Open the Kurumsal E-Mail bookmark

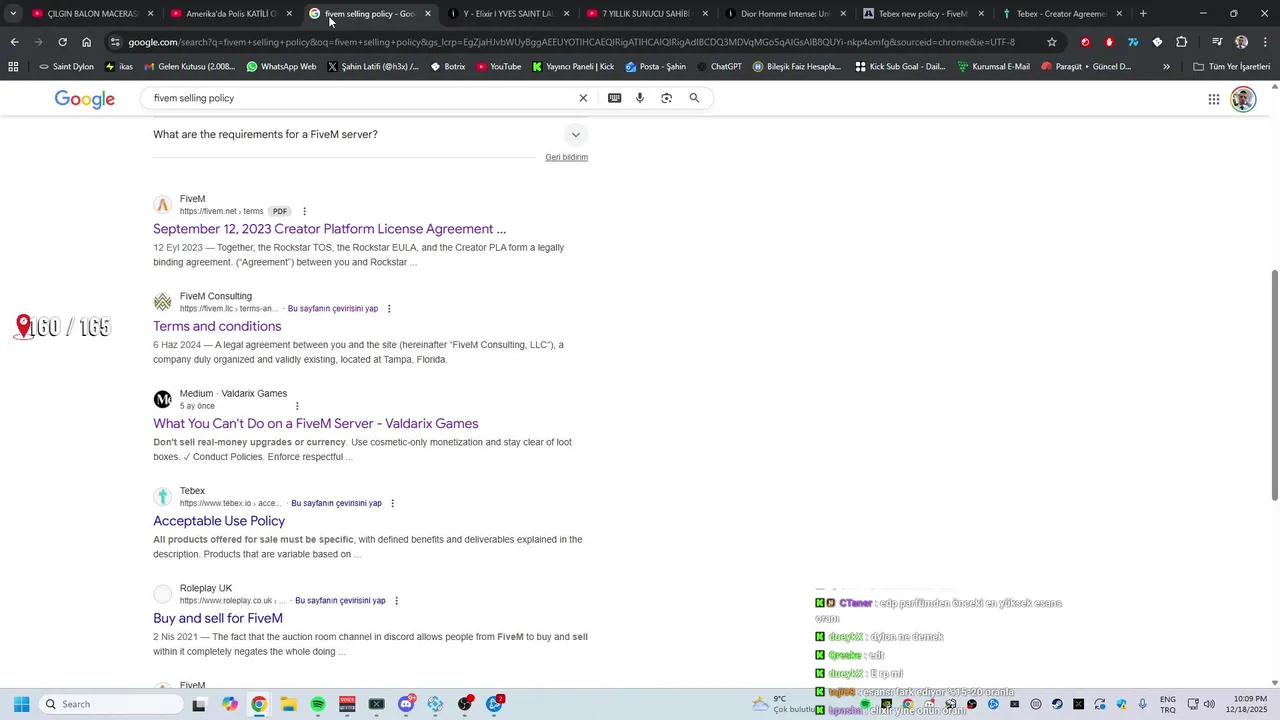[993, 67]
